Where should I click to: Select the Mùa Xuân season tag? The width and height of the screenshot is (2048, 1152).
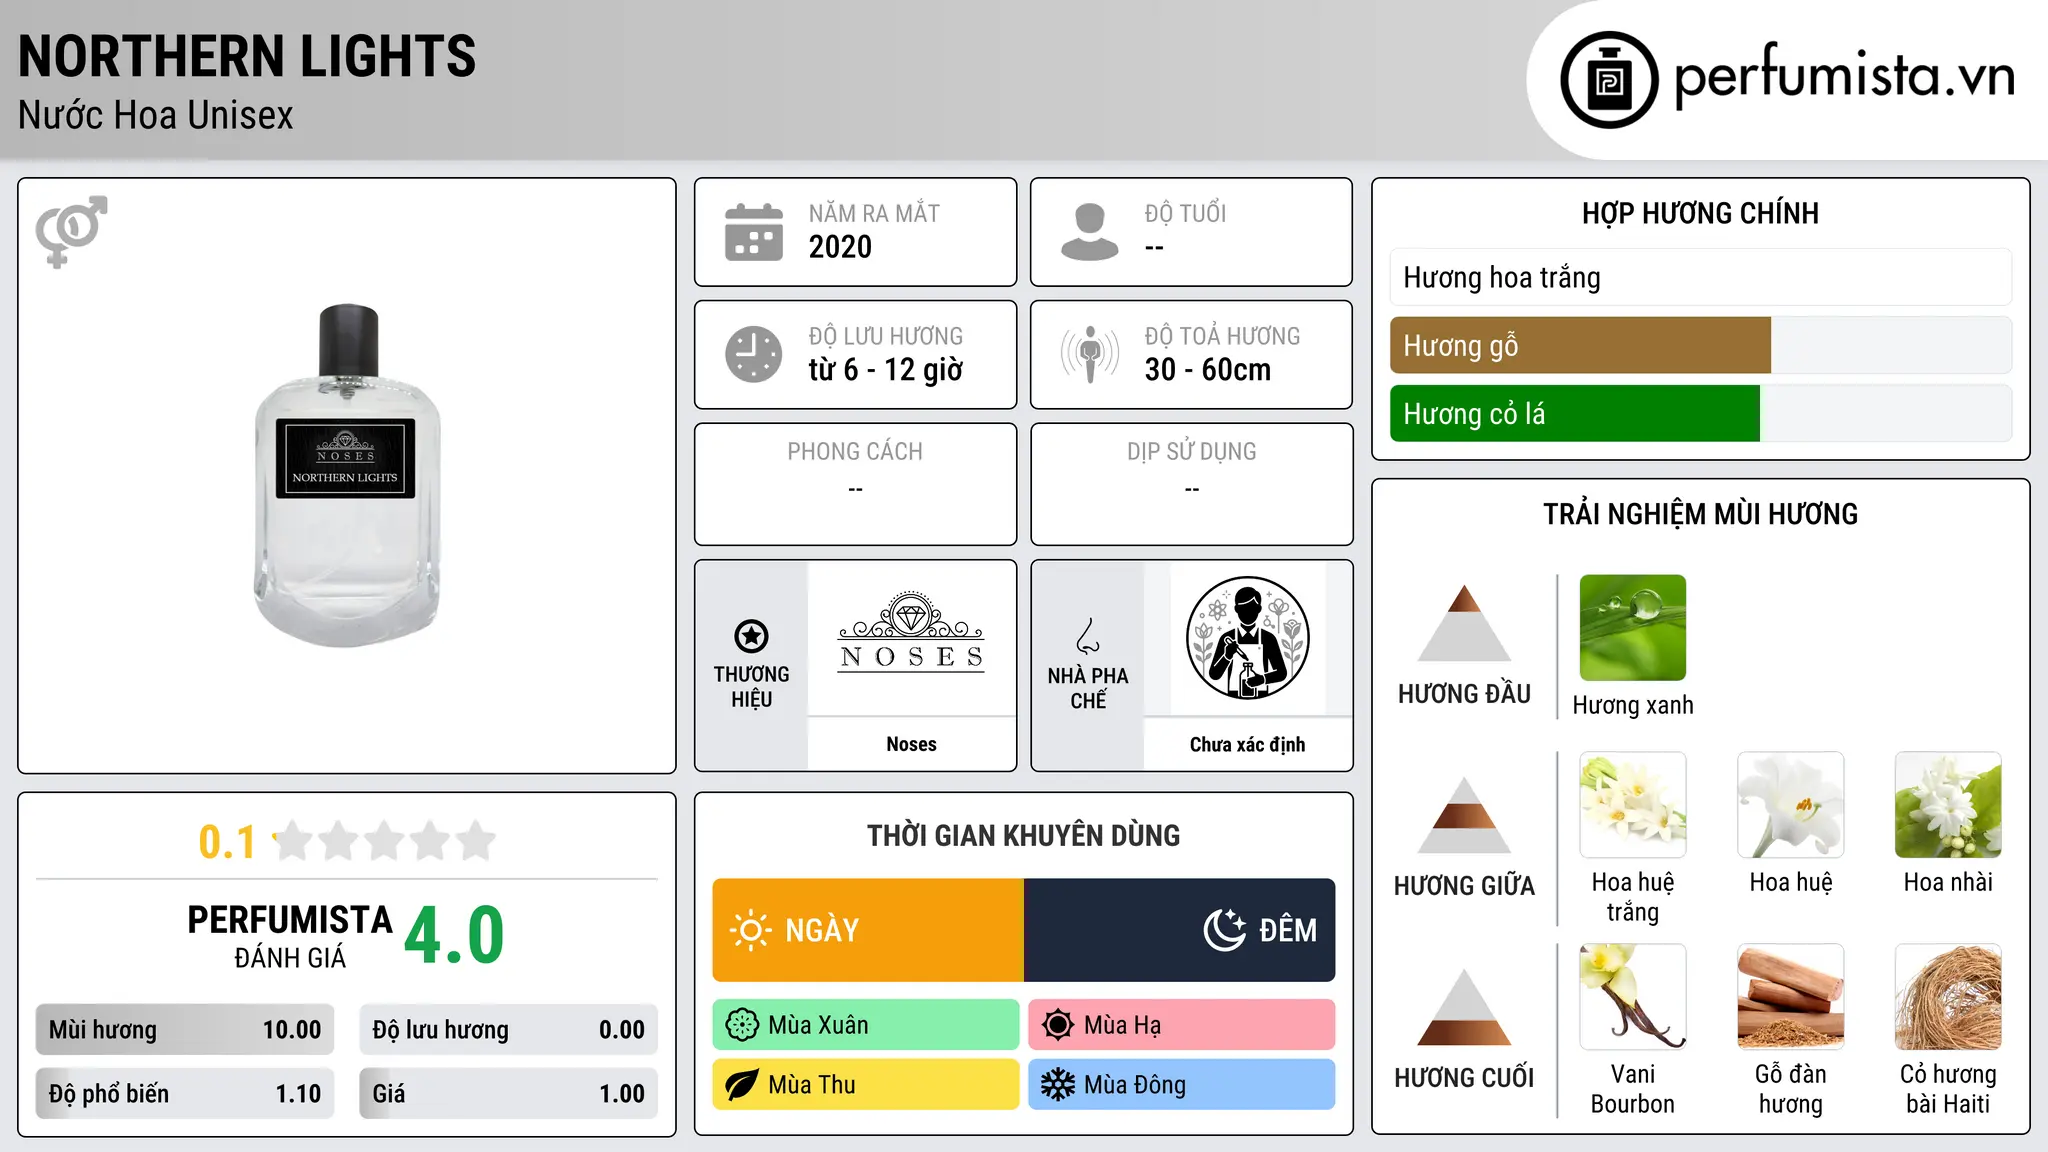(866, 1025)
